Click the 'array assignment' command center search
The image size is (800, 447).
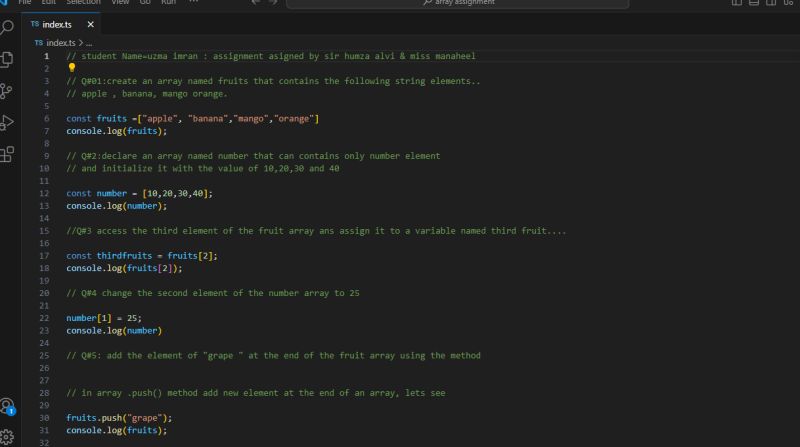click(x=458, y=3)
